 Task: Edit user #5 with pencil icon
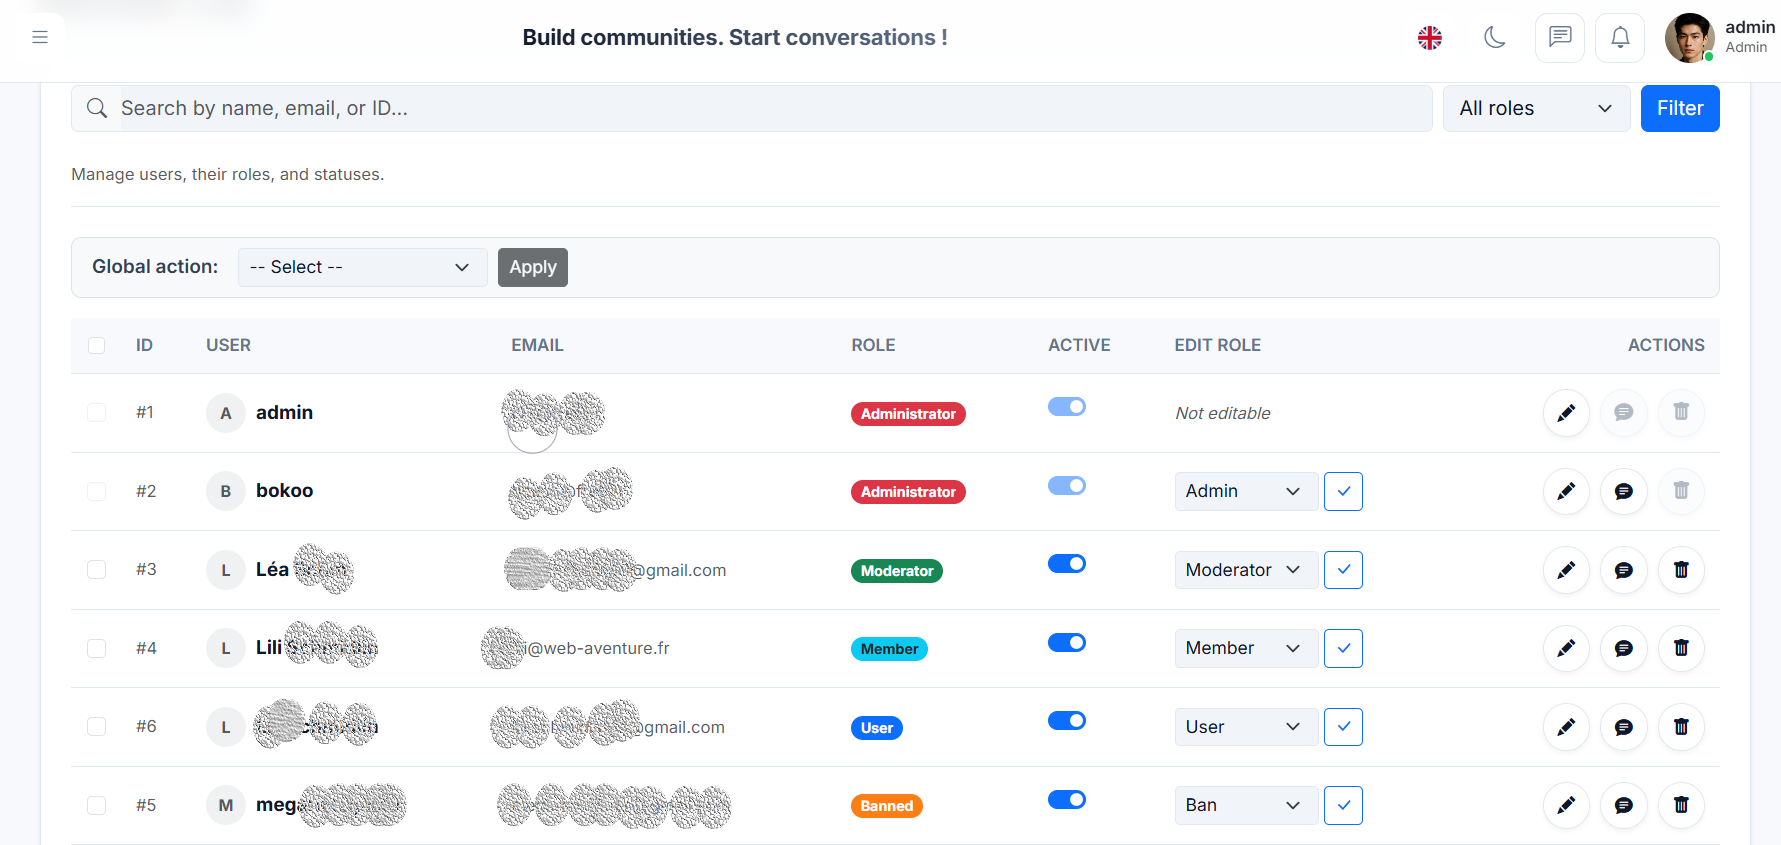[x=1566, y=805]
